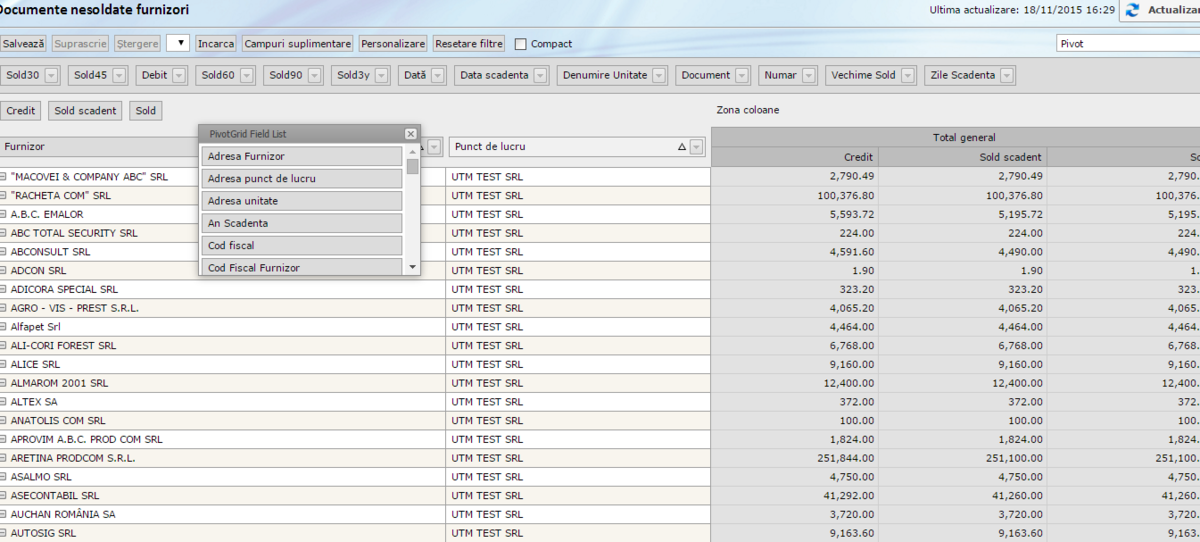Close the PivotGrid Field List popup
The height and width of the screenshot is (542, 1200).
pos(410,134)
